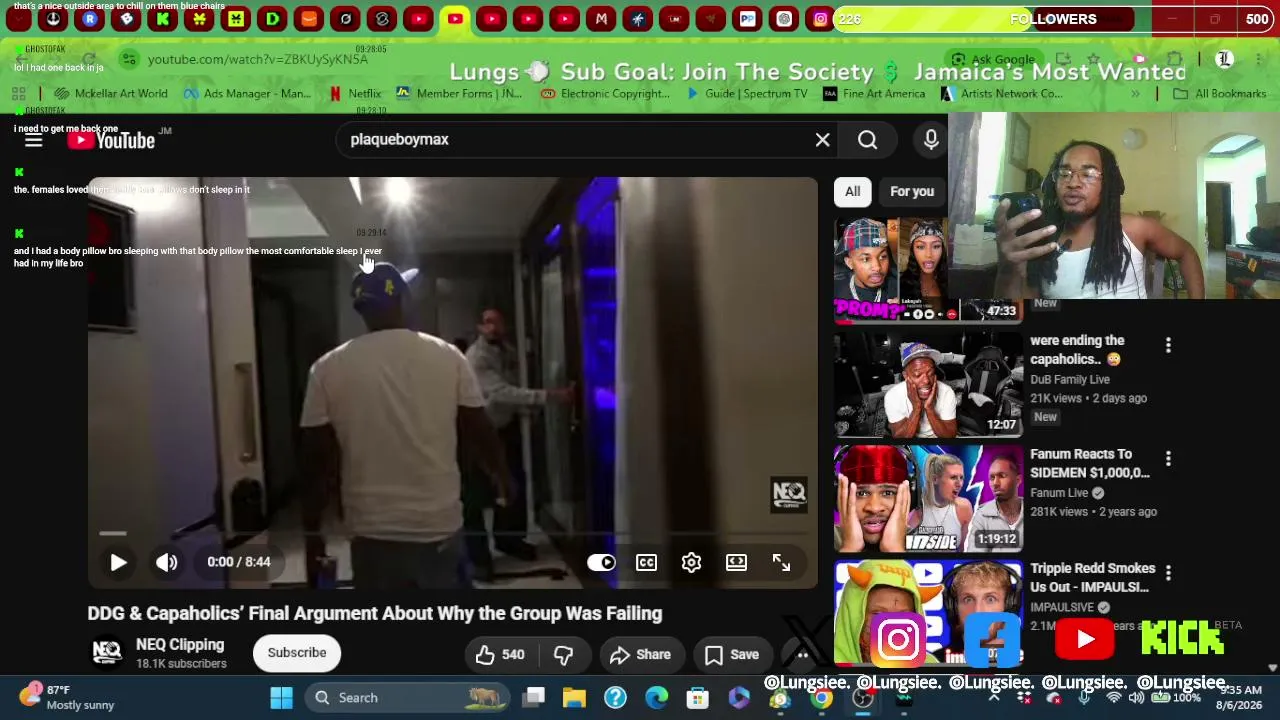Dislike this video
The width and height of the screenshot is (1280, 720).
click(564, 654)
